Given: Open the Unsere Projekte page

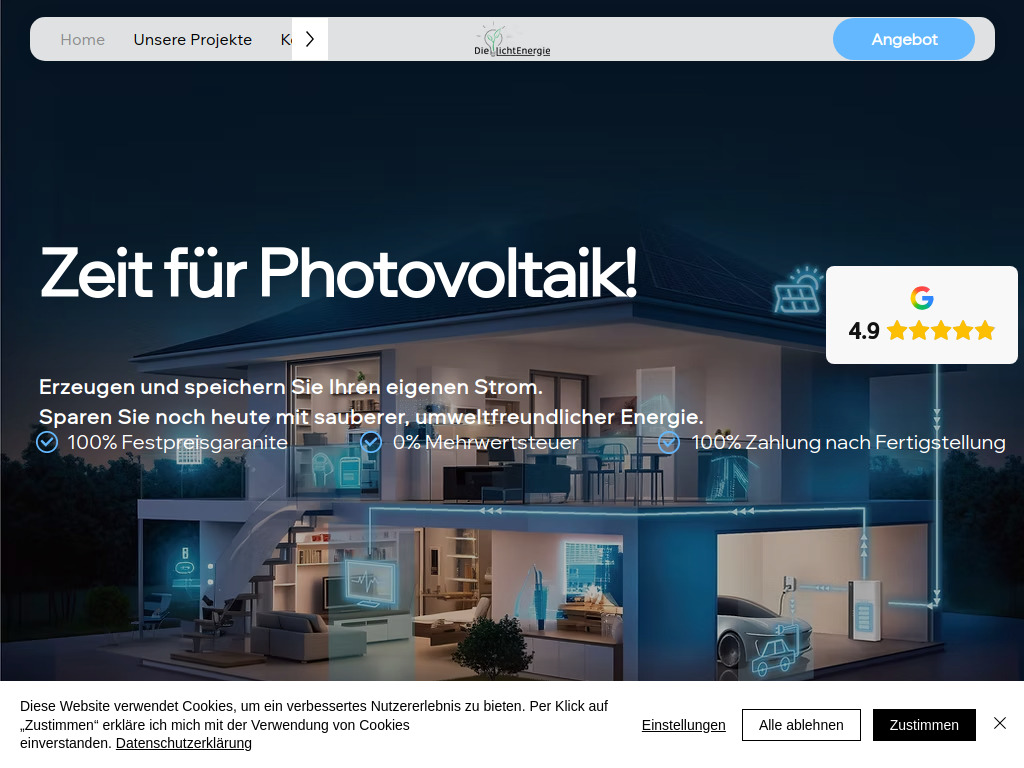Looking at the screenshot, I should pos(192,39).
